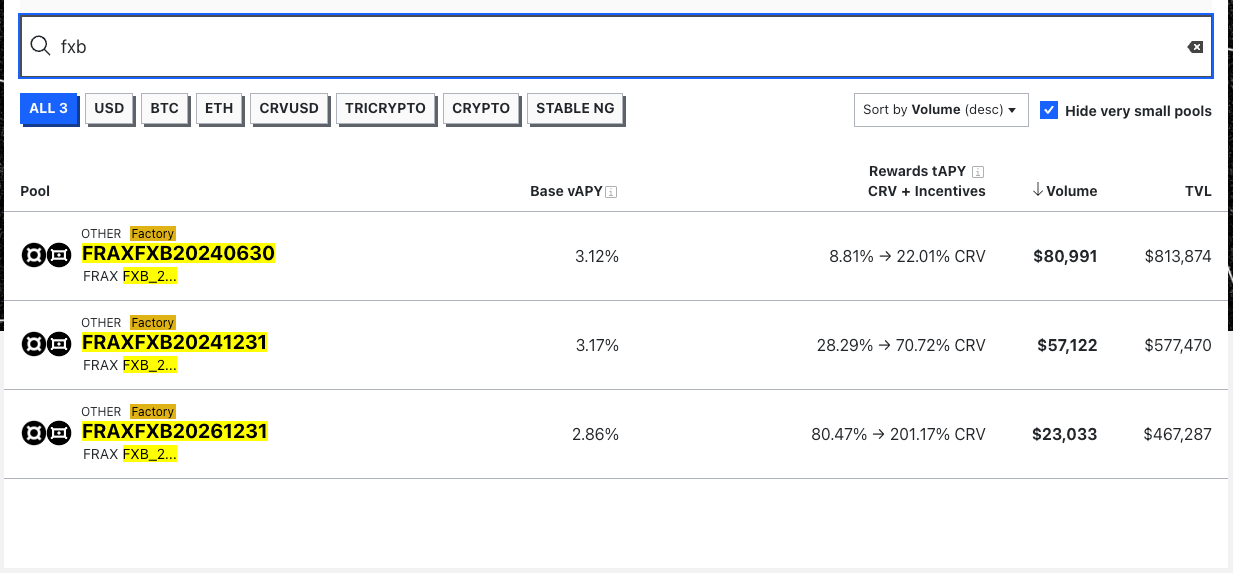Clear the search with the backspace icon
The height and width of the screenshot is (573, 1233).
coord(1195,47)
